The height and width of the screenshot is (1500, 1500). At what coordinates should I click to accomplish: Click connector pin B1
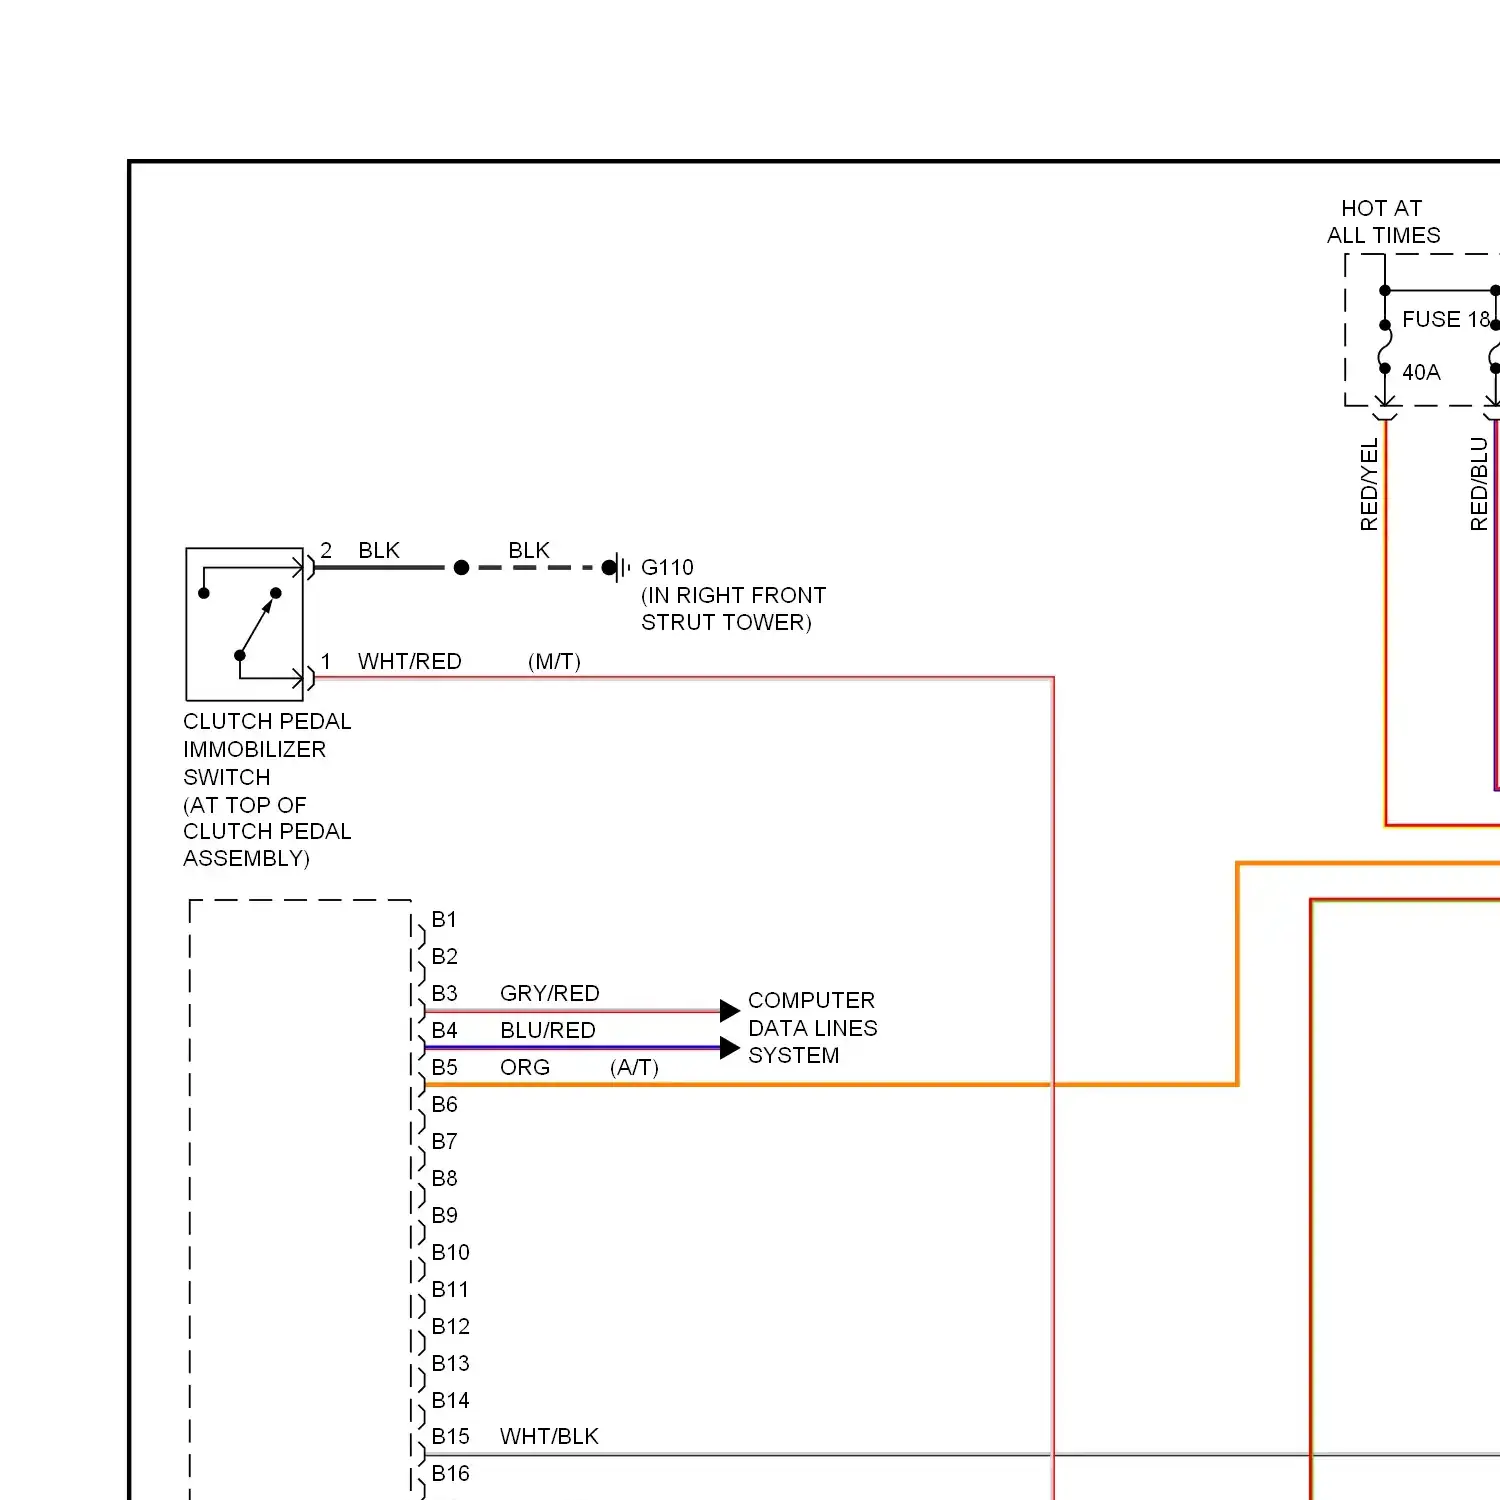pyautogui.click(x=444, y=919)
